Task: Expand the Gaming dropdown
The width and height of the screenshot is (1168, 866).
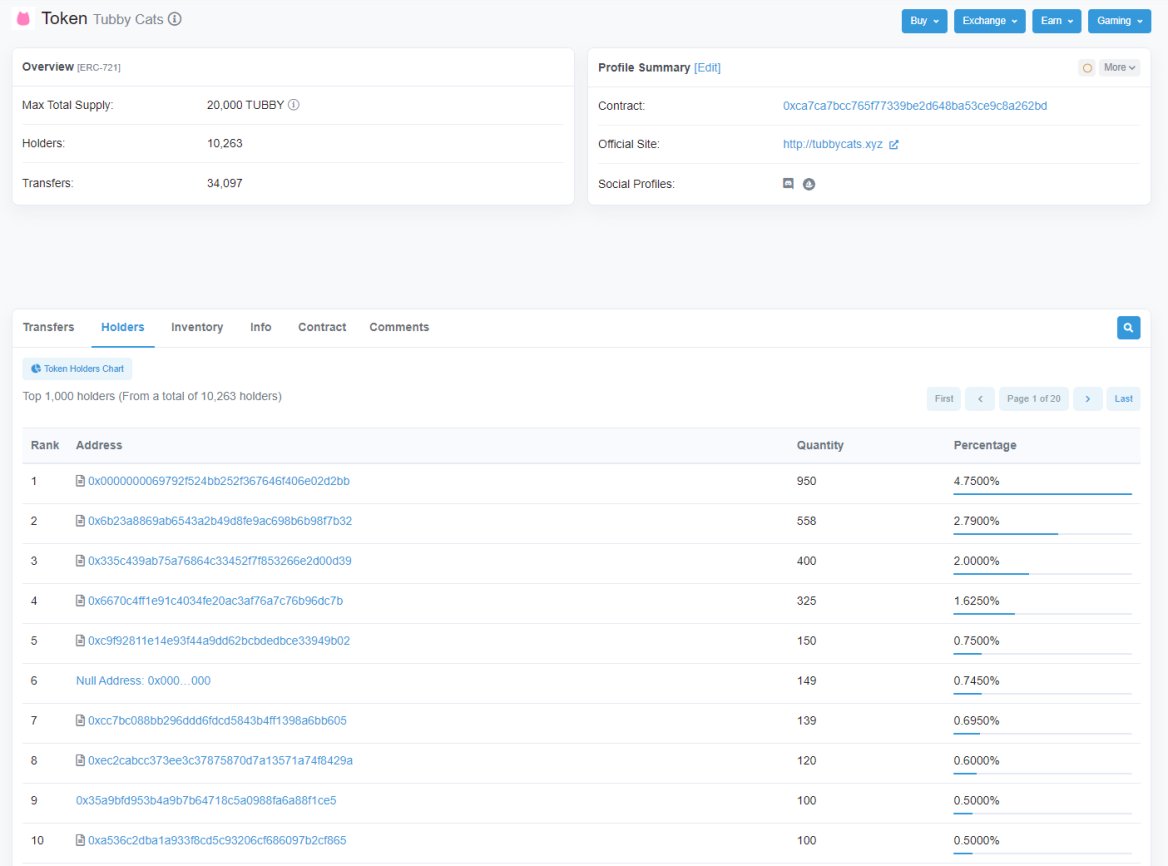Action: coord(1119,21)
